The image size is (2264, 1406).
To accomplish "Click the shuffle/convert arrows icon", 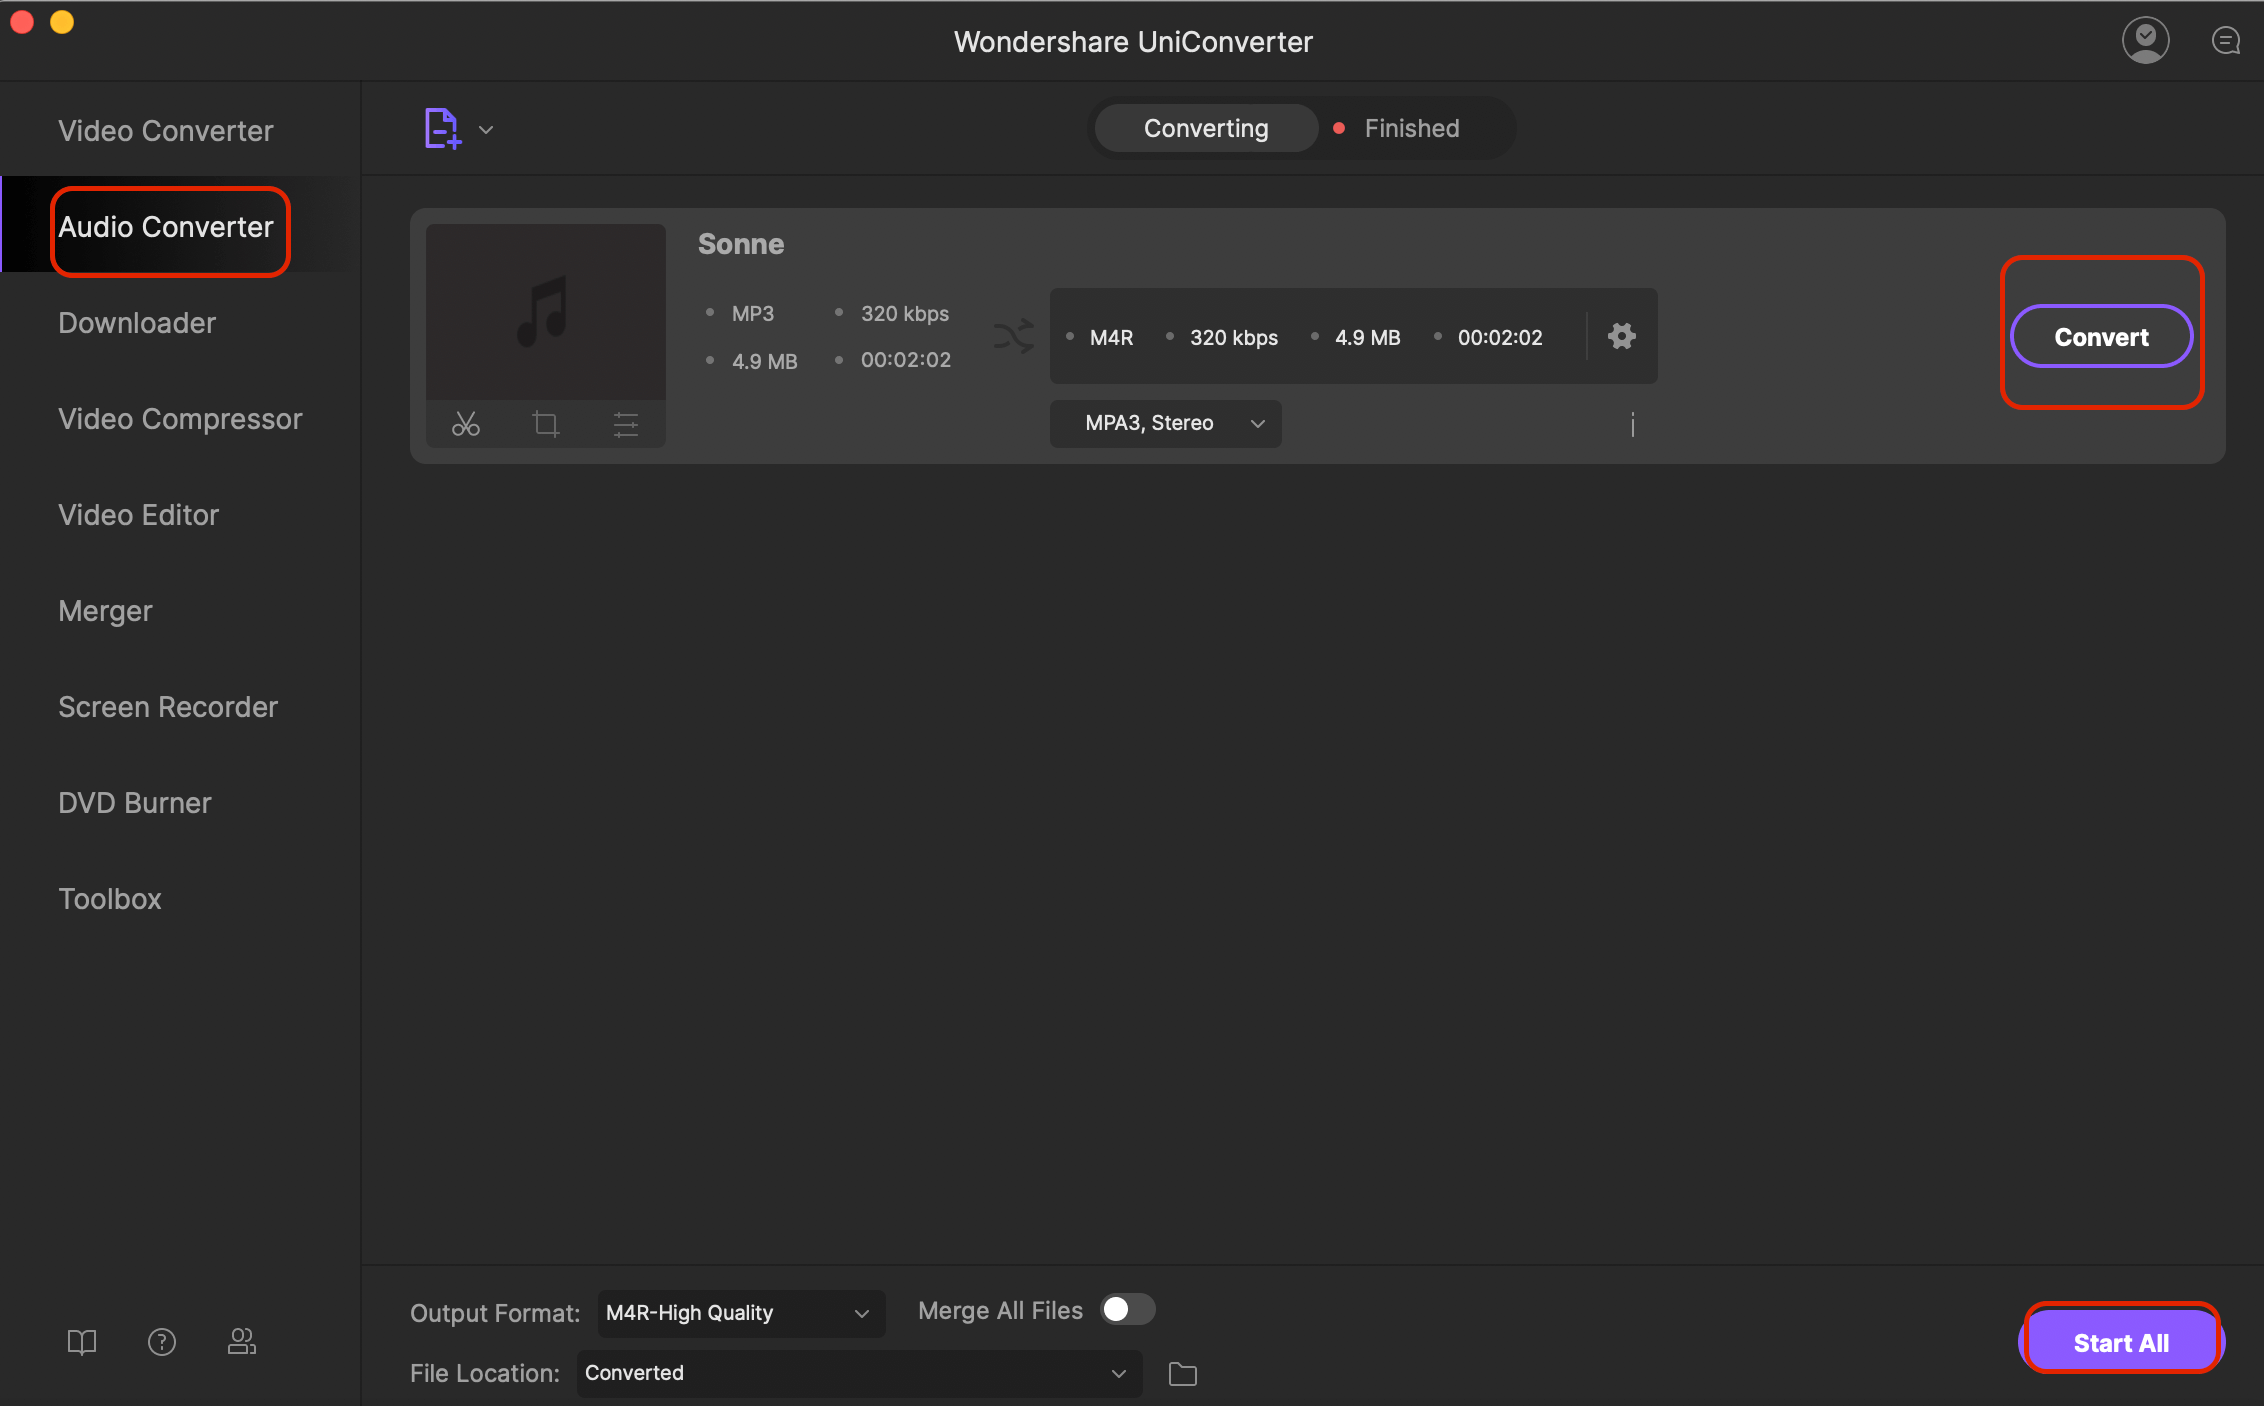I will pos(1009,335).
